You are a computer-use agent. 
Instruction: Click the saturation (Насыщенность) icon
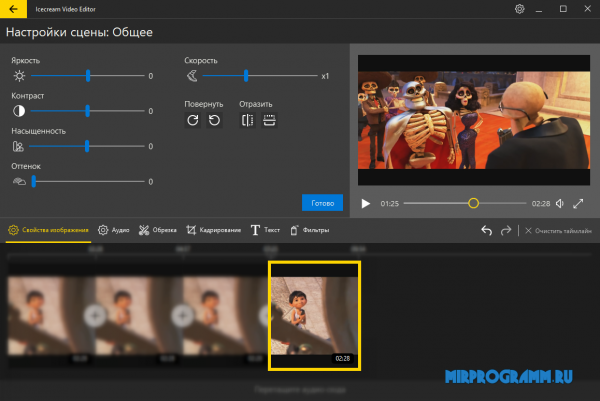click(x=18, y=146)
